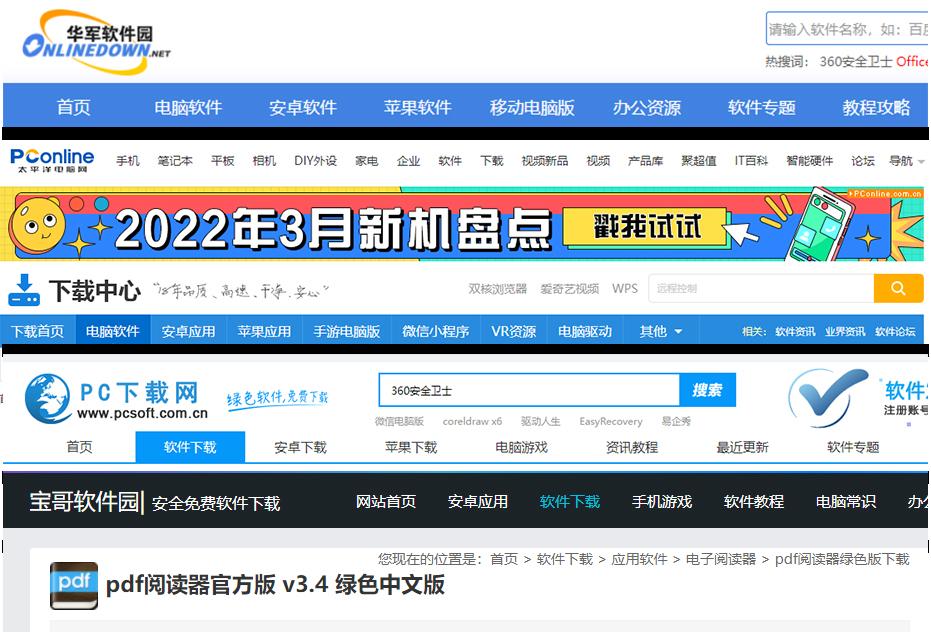The width and height of the screenshot is (931, 632).
Task: Expand the 导航 dropdown in PConline nav
Action: coord(906,160)
